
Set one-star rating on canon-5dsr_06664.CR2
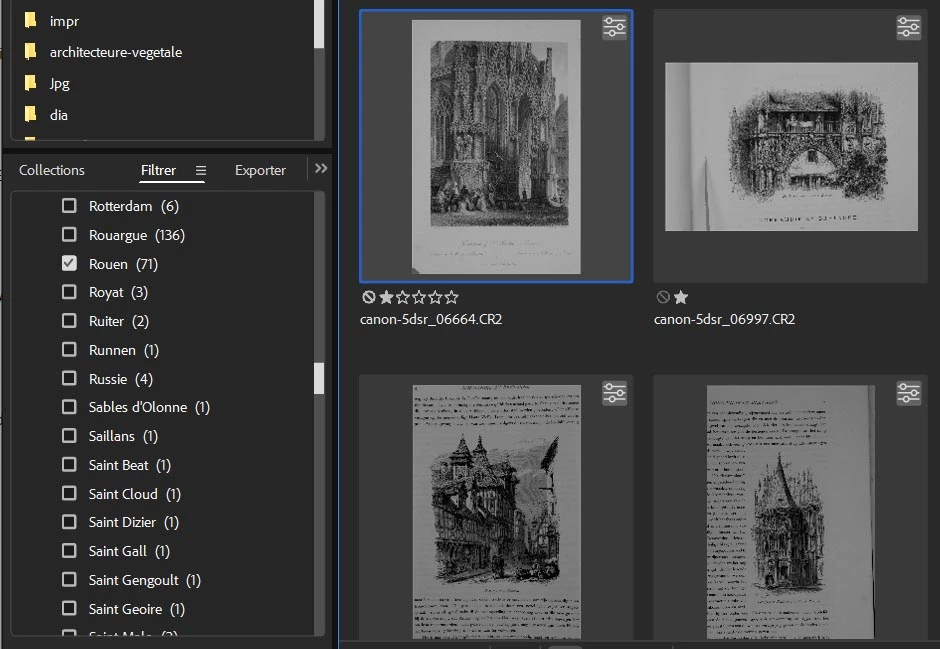(387, 297)
